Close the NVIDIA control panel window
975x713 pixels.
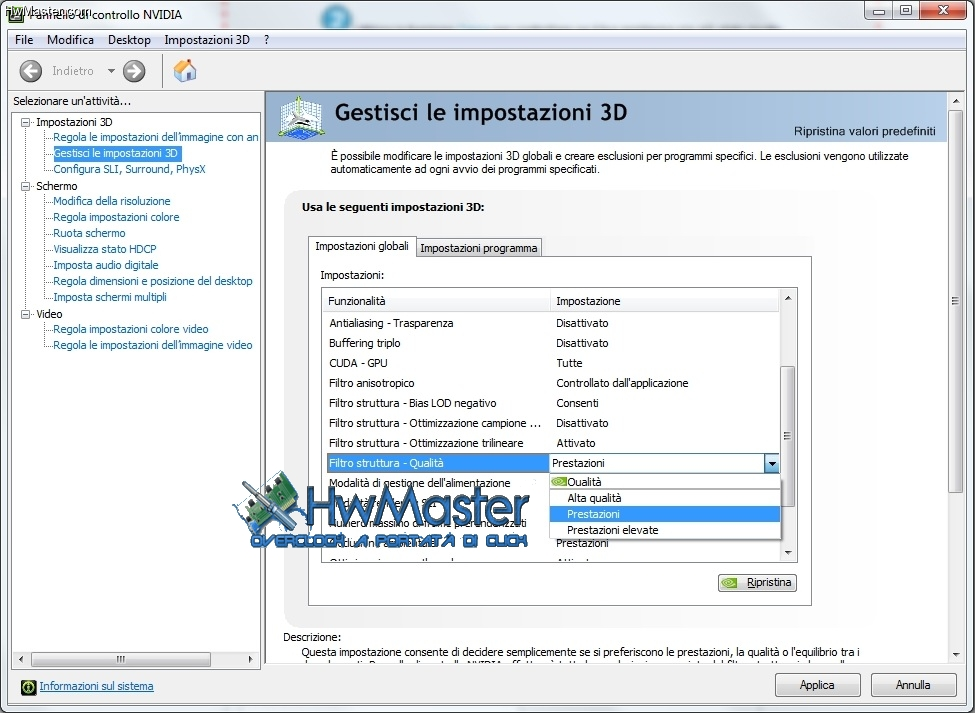tap(943, 10)
